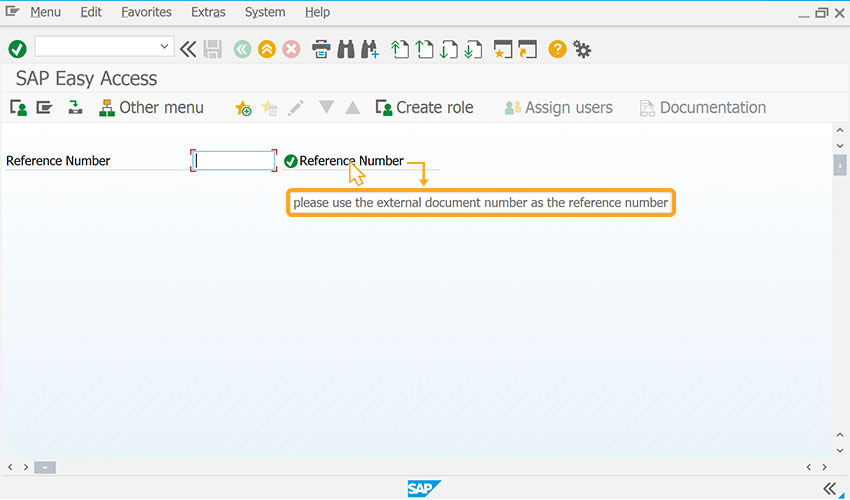This screenshot has width=850, height=500.
Task: Click horizontal scroll left arrow at bottom left
Action: point(10,467)
